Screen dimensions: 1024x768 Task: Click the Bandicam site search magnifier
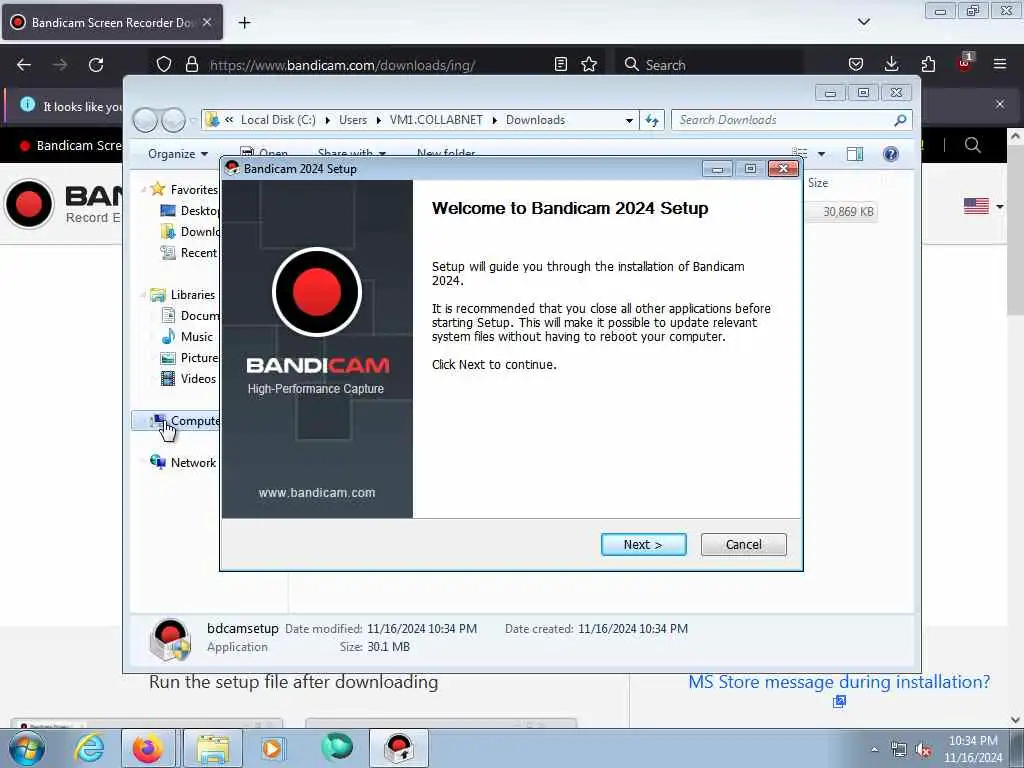(972, 145)
